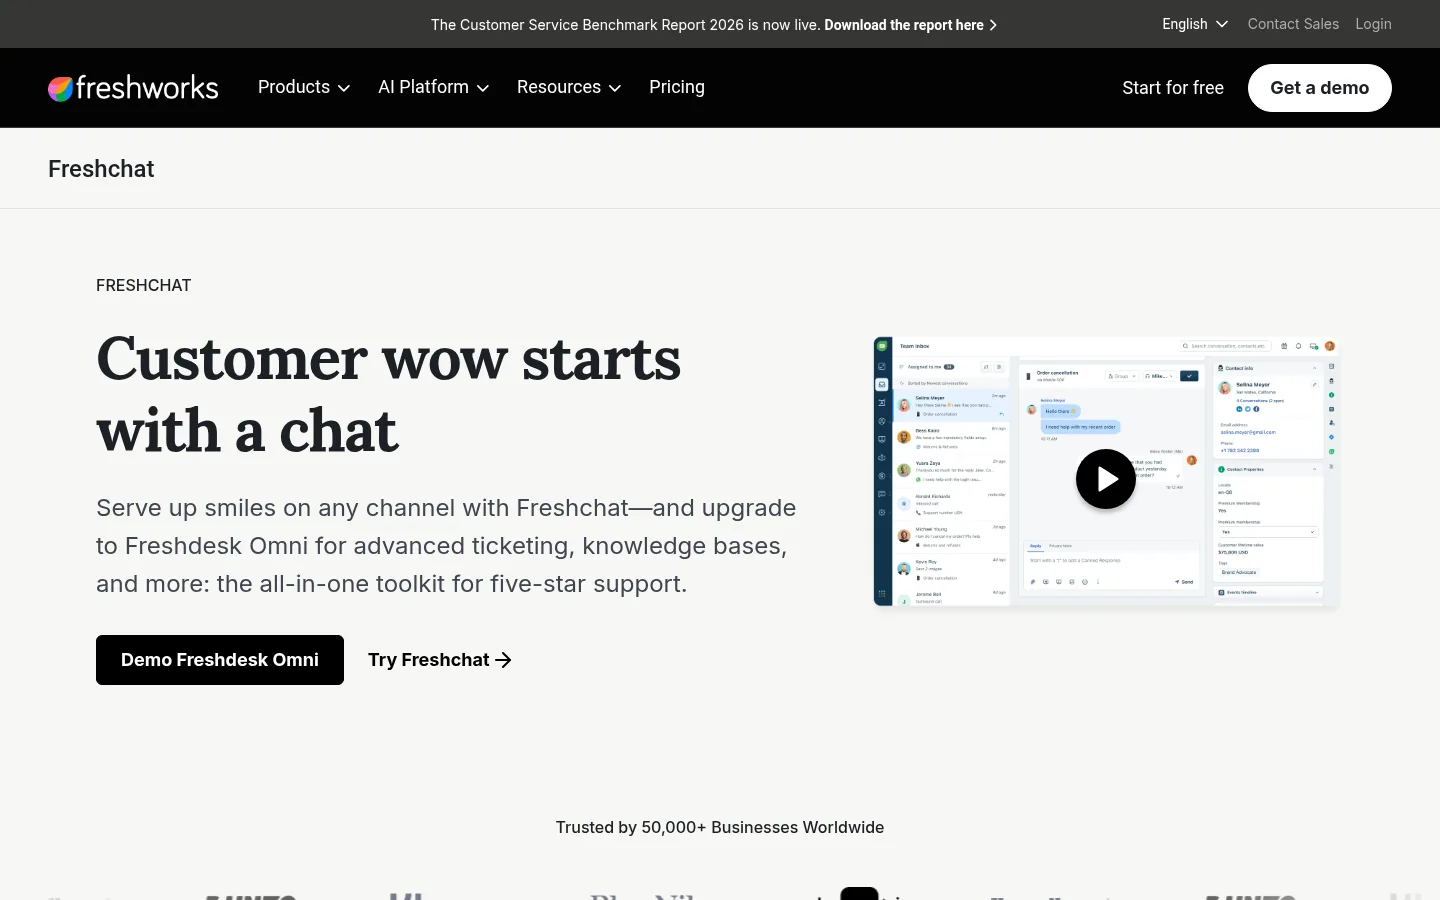The height and width of the screenshot is (900, 1440).
Task: Play the Freshchat product video
Action: click(1106, 480)
